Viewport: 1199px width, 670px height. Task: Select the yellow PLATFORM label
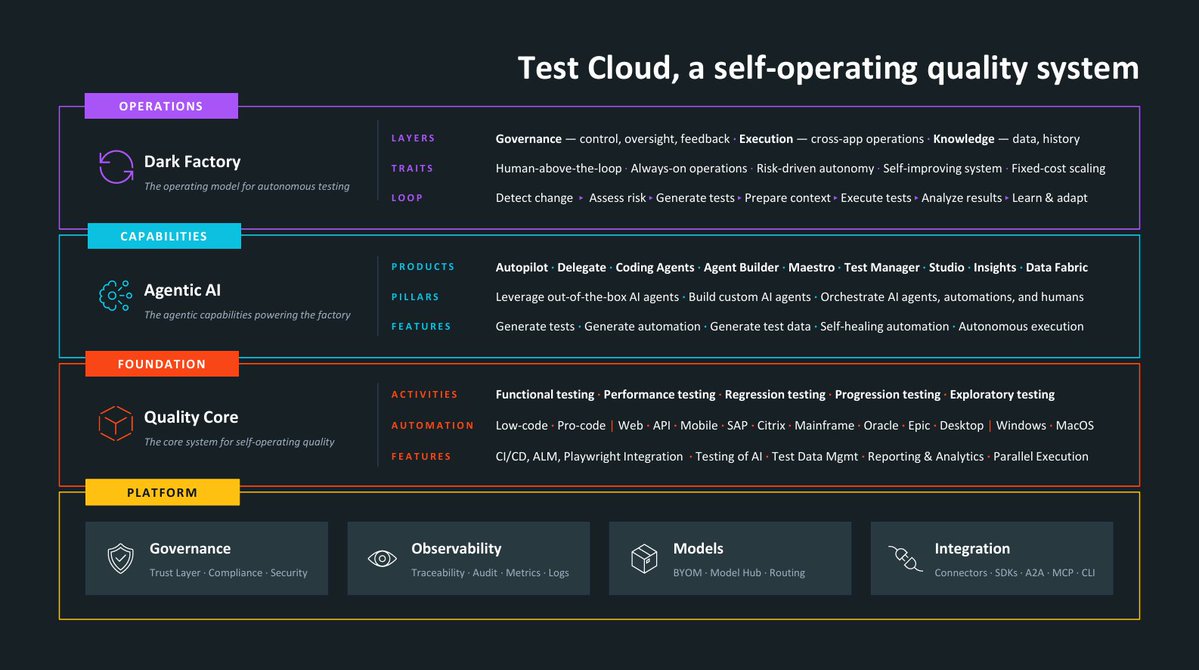click(162, 493)
